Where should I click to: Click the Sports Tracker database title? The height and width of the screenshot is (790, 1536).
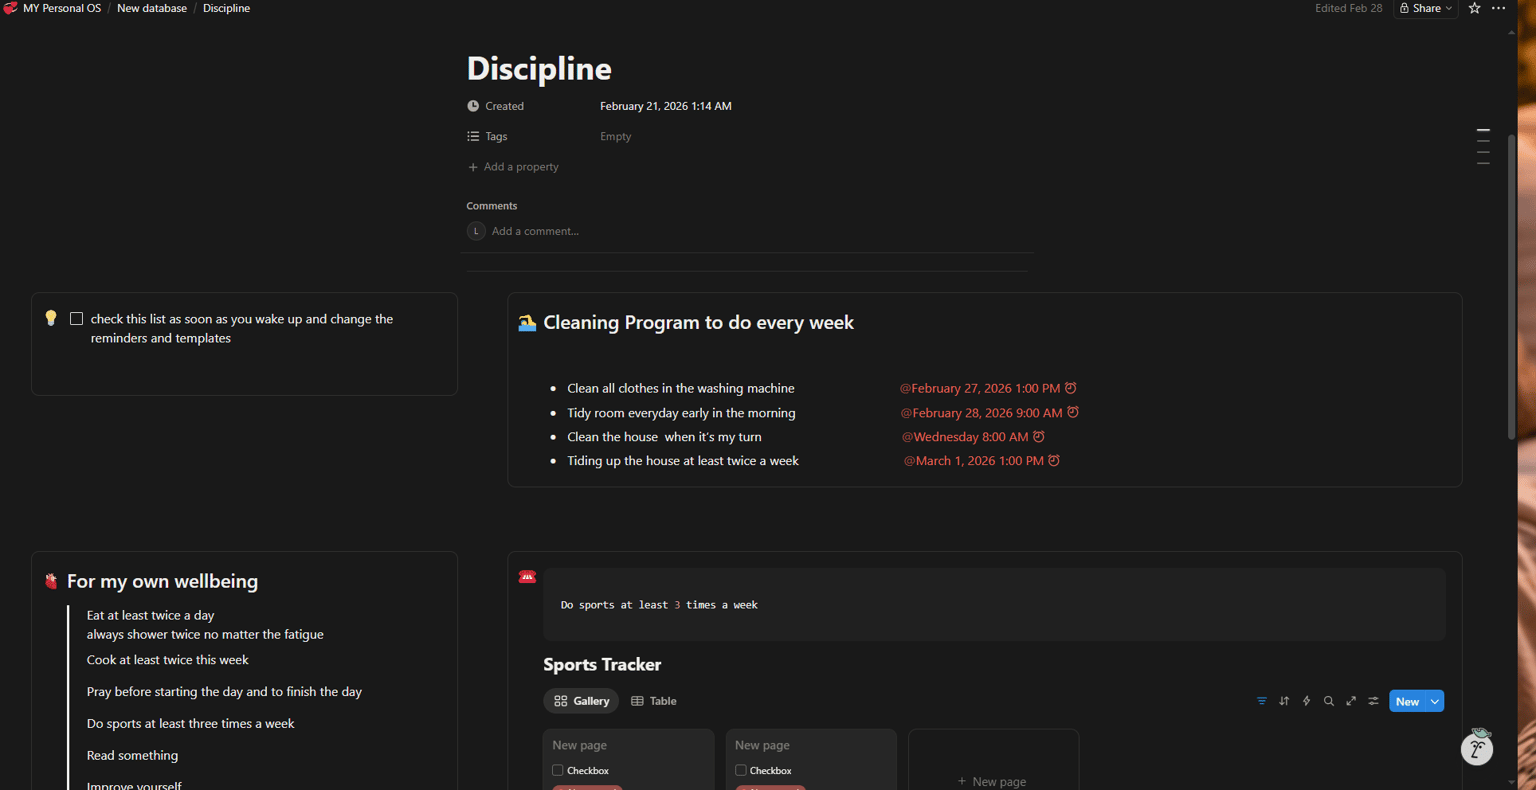pos(602,665)
